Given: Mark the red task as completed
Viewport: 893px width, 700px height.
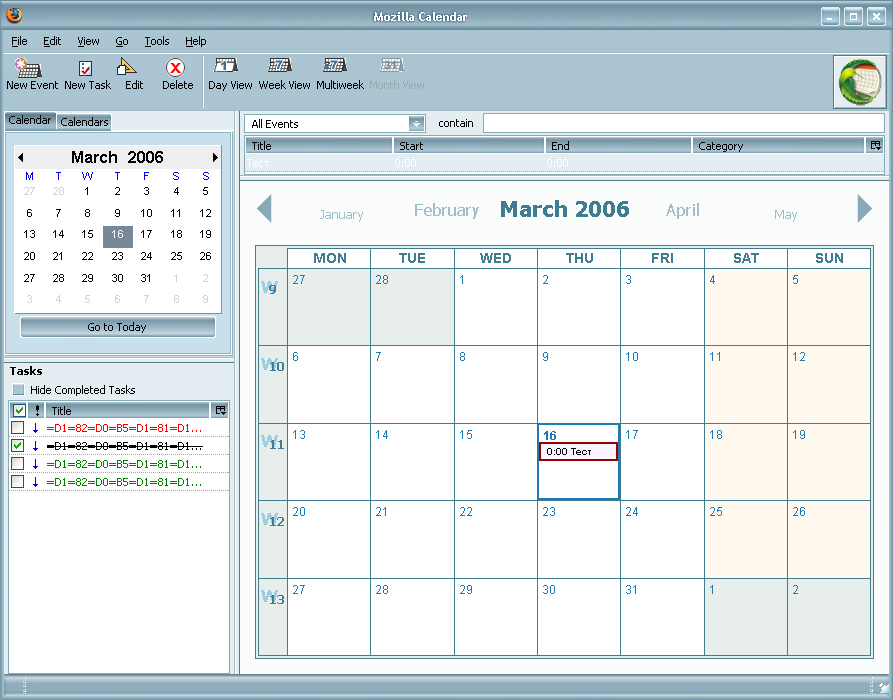Looking at the screenshot, I should click(x=18, y=428).
